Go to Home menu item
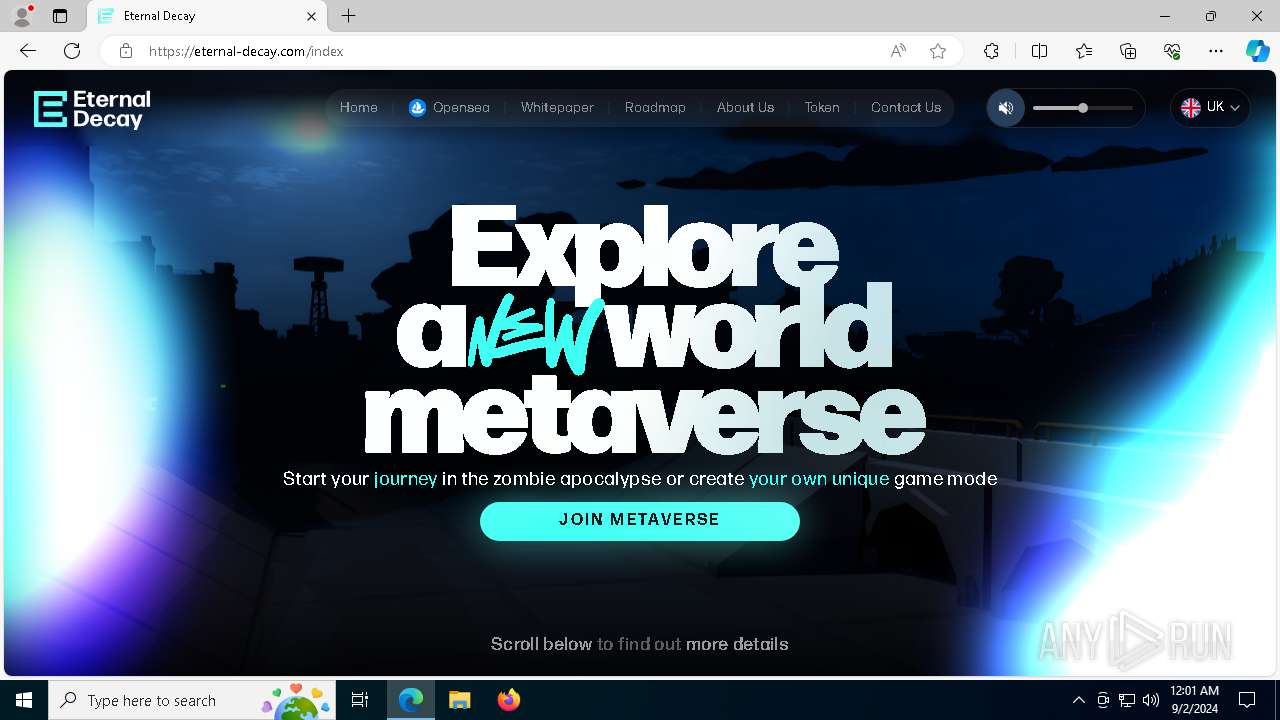Screen dimensions: 1280x720 (359, 108)
